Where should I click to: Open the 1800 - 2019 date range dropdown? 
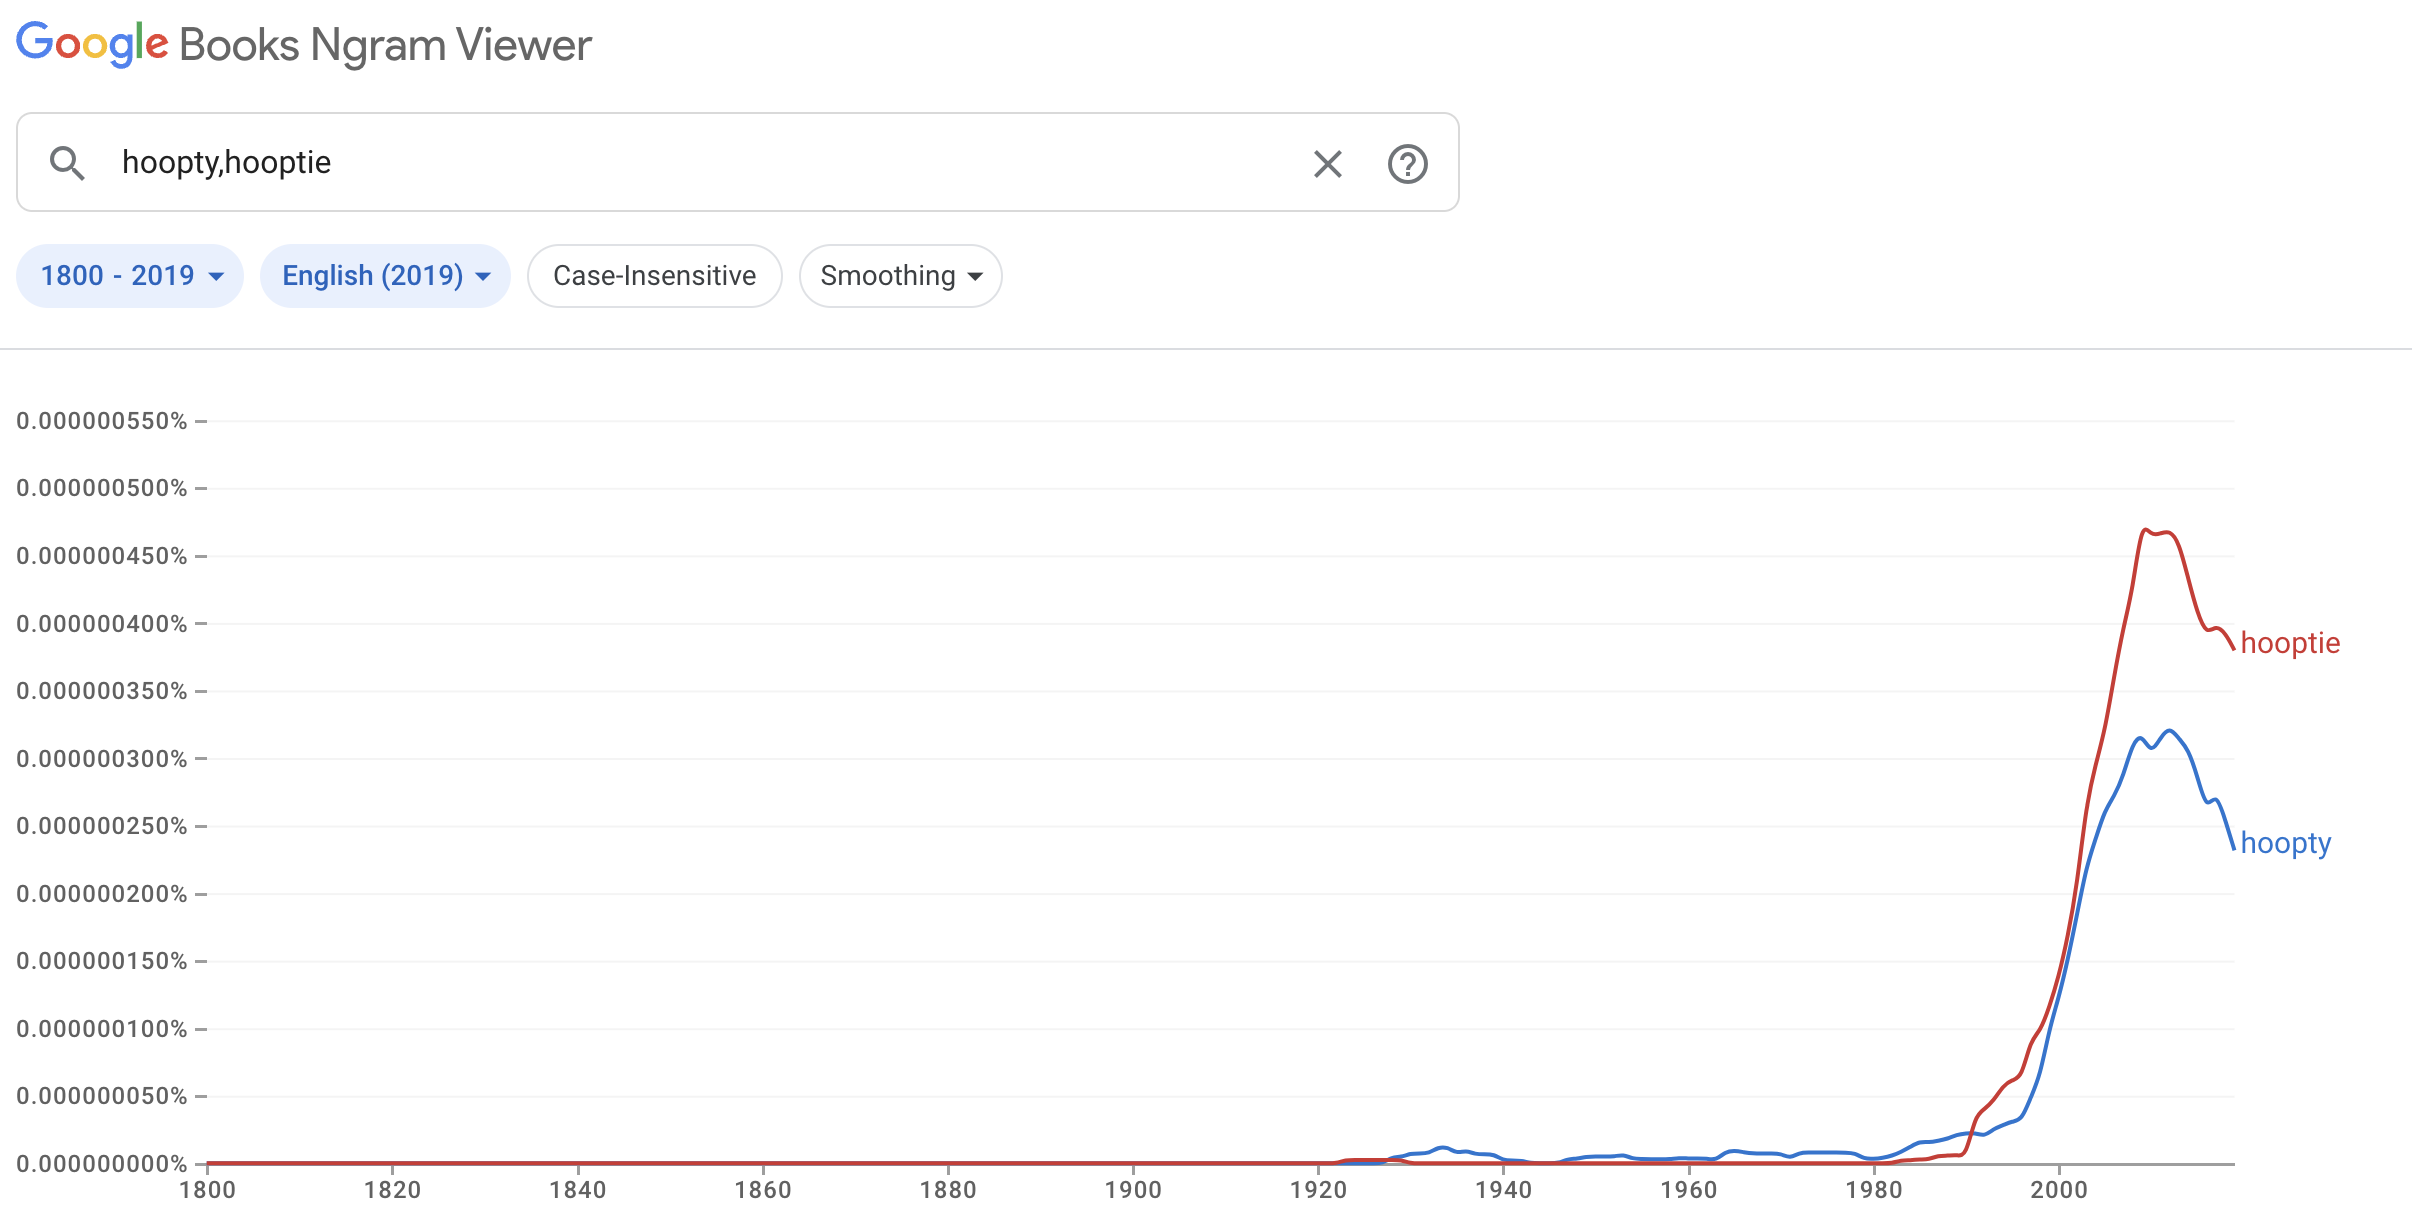coord(130,276)
